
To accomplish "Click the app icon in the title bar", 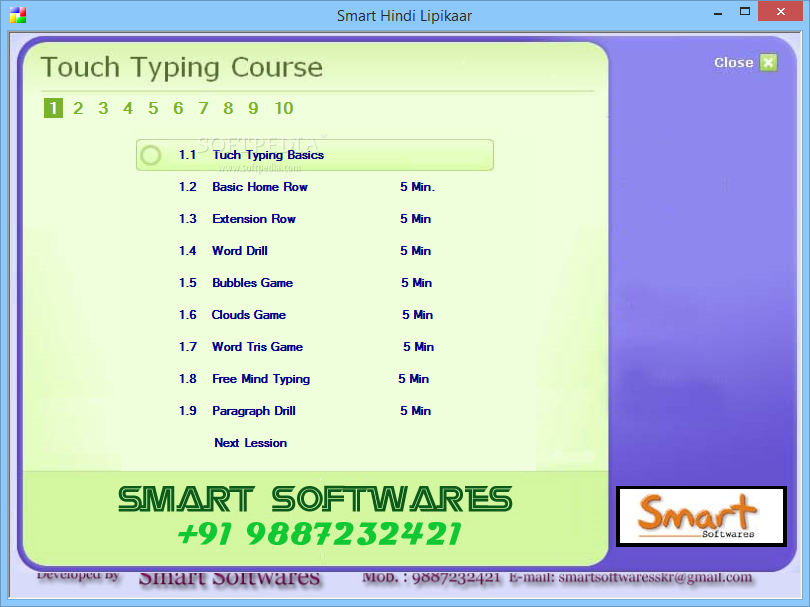I will click(x=18, y=15).
